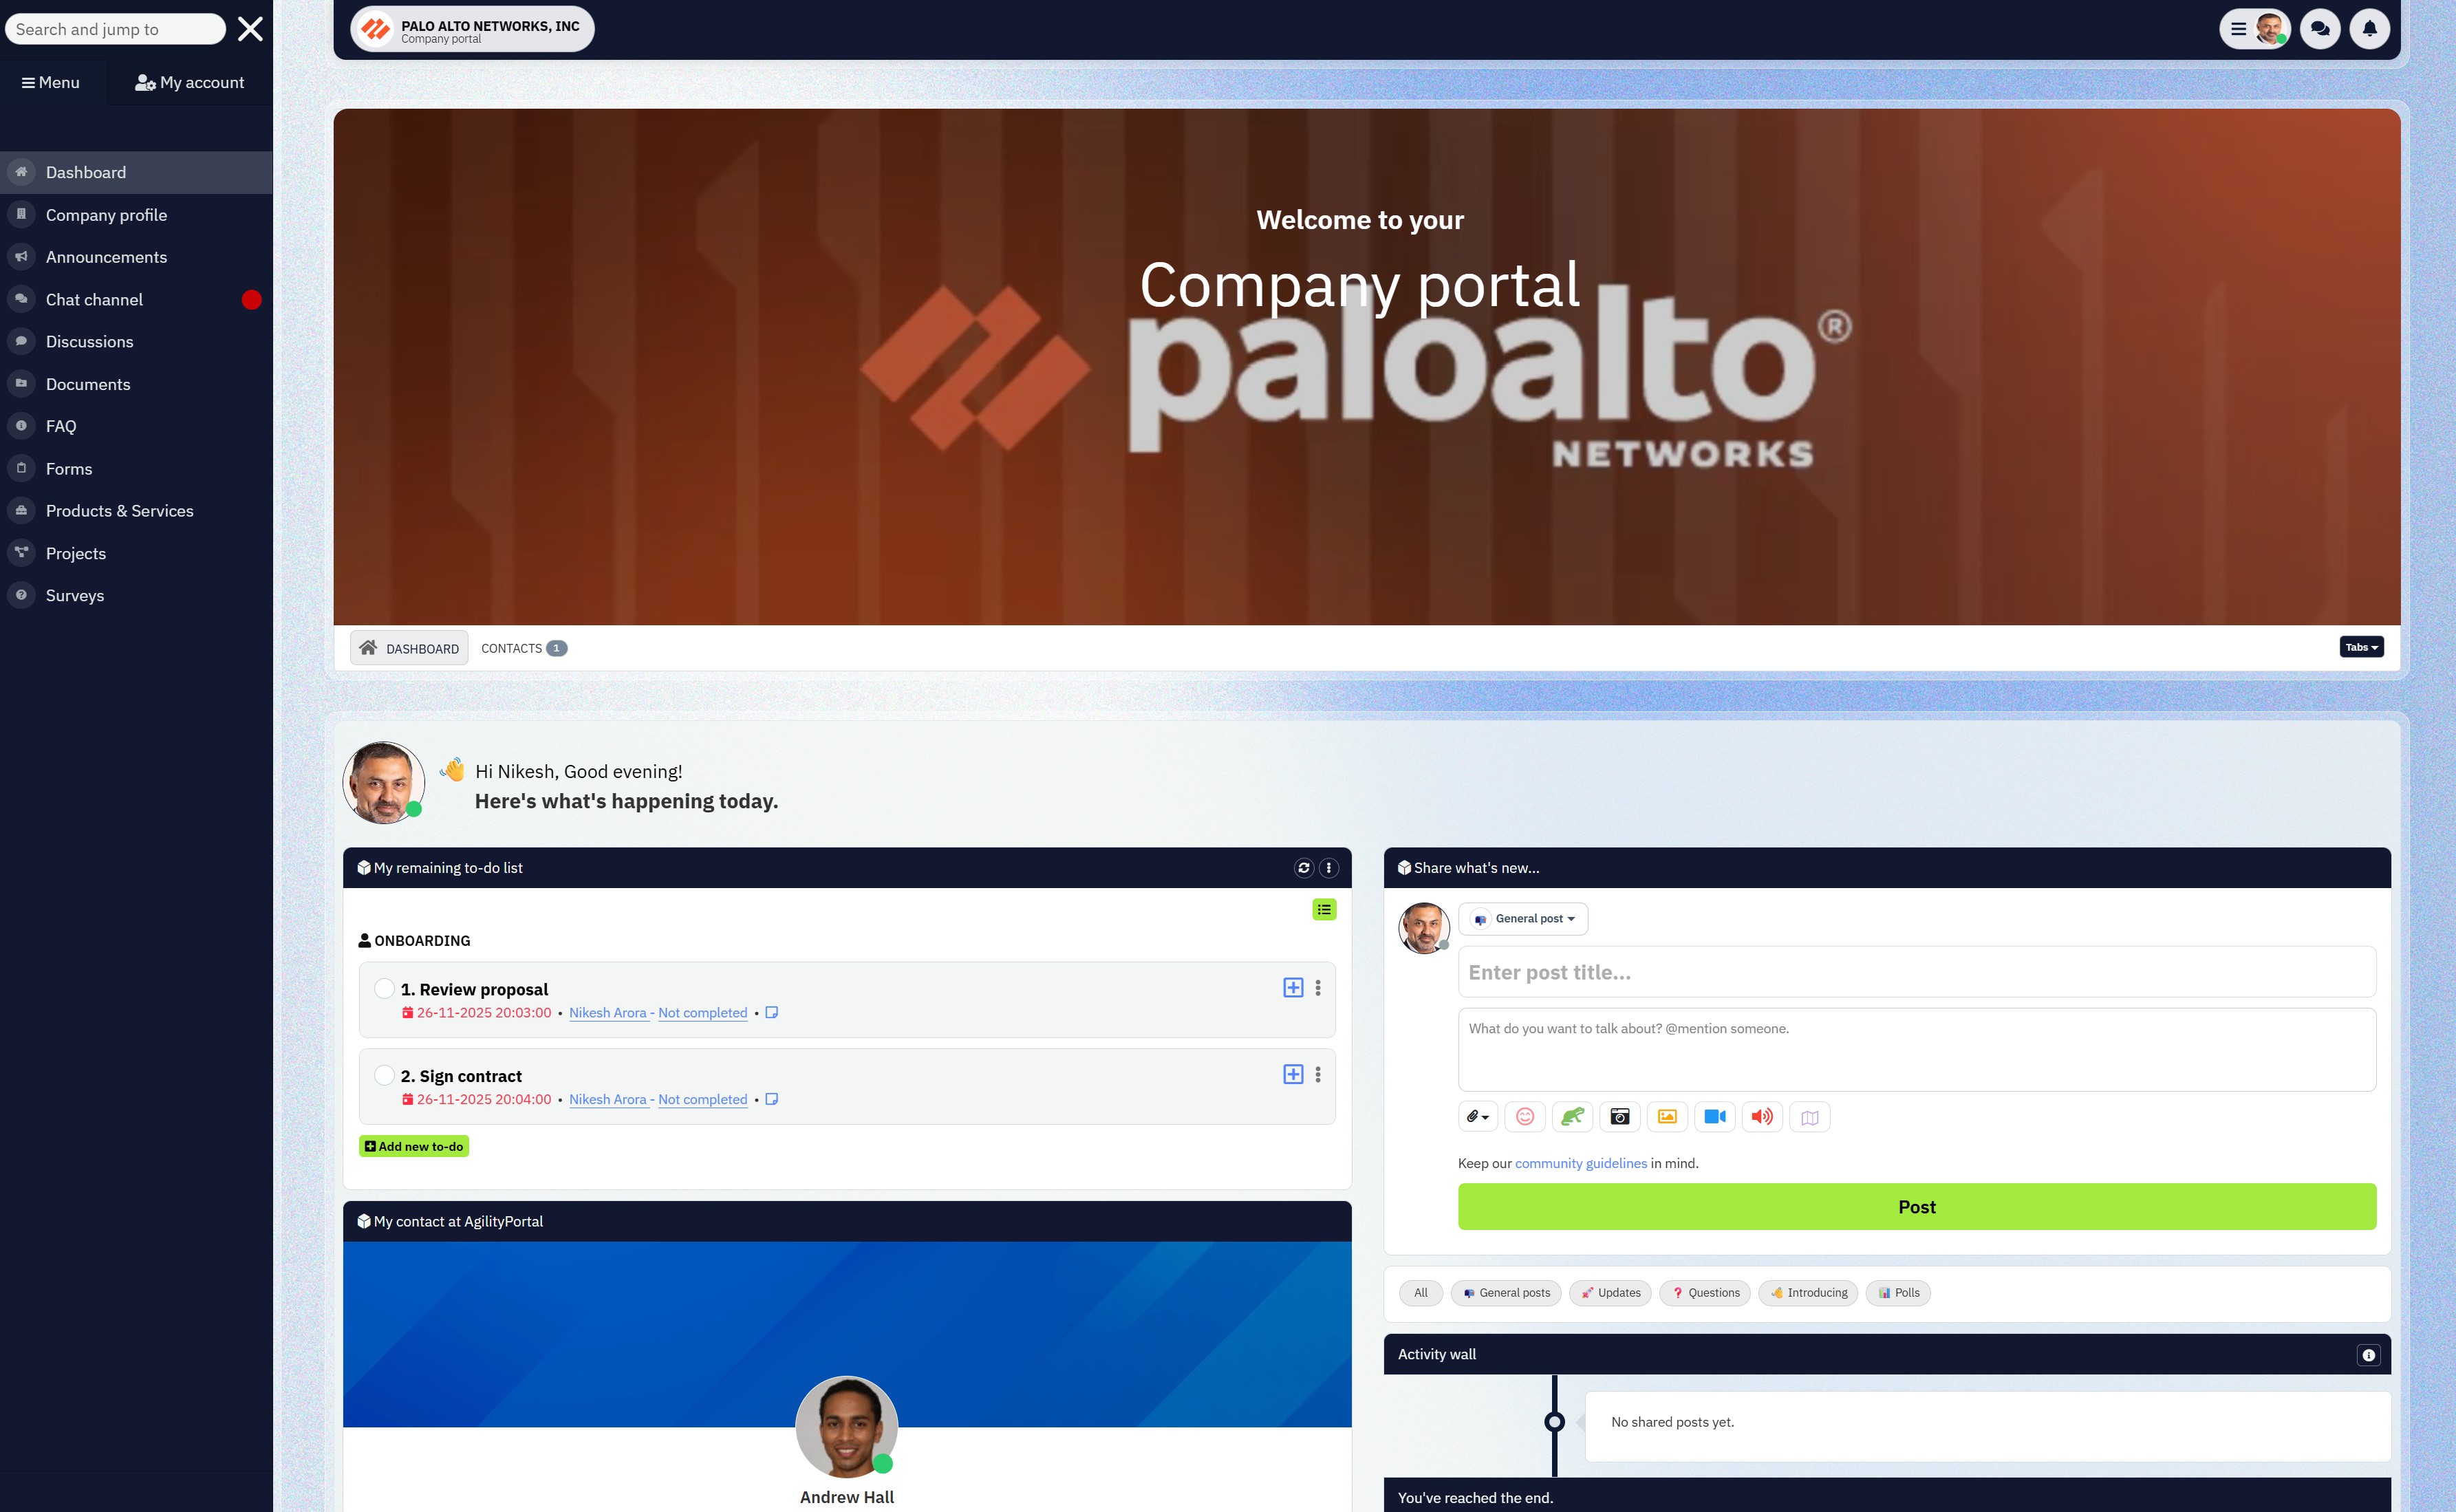Open notifications bell in top bar
The image size is (2456, 1512).
(x=2369, y=29)
